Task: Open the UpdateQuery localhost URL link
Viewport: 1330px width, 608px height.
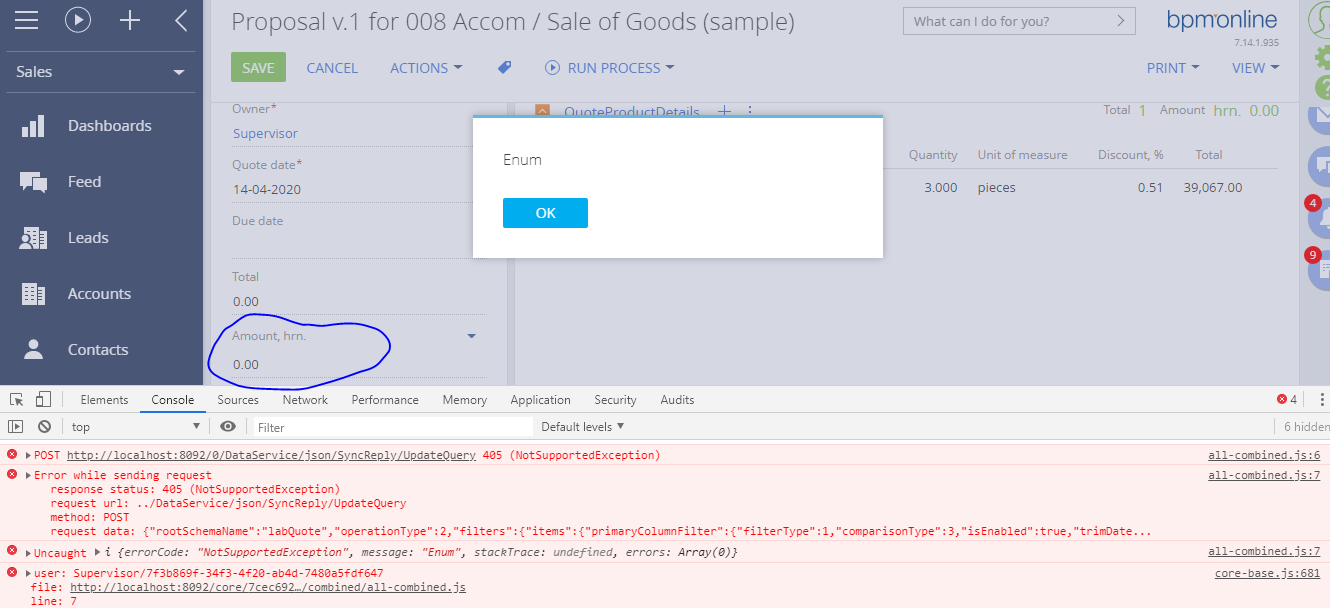Action: tap(271, 455)
